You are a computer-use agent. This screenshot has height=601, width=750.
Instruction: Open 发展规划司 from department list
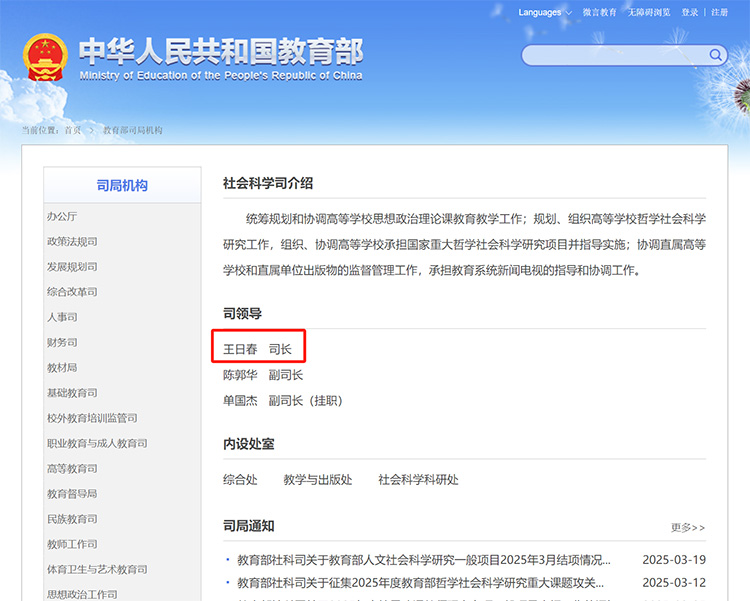click(x=72, y=267)
